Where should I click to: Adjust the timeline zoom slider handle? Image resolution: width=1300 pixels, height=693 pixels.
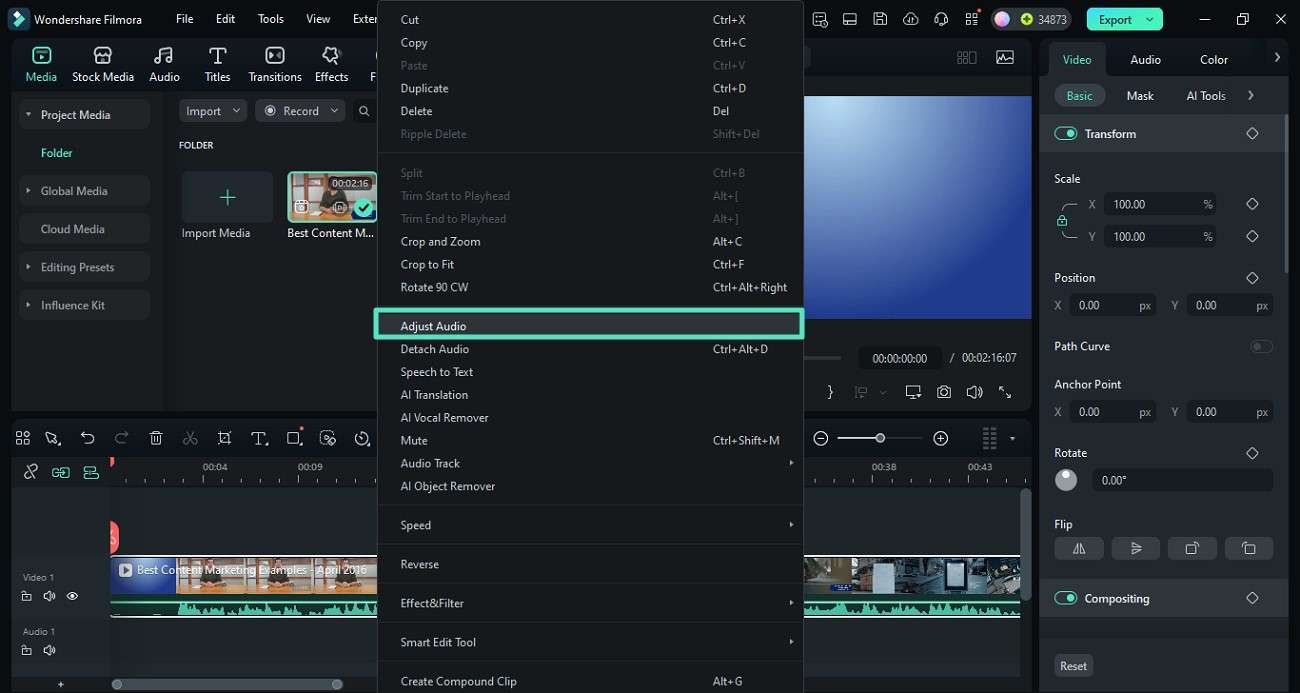click(x=880, y=438)
